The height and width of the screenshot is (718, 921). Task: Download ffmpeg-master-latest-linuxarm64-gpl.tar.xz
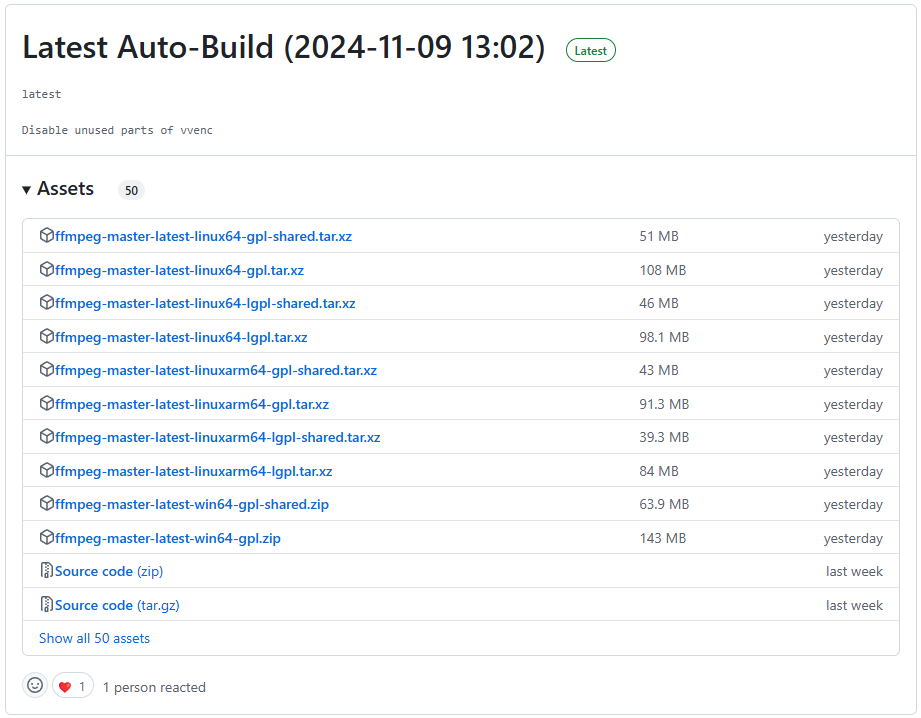point(191,404)
